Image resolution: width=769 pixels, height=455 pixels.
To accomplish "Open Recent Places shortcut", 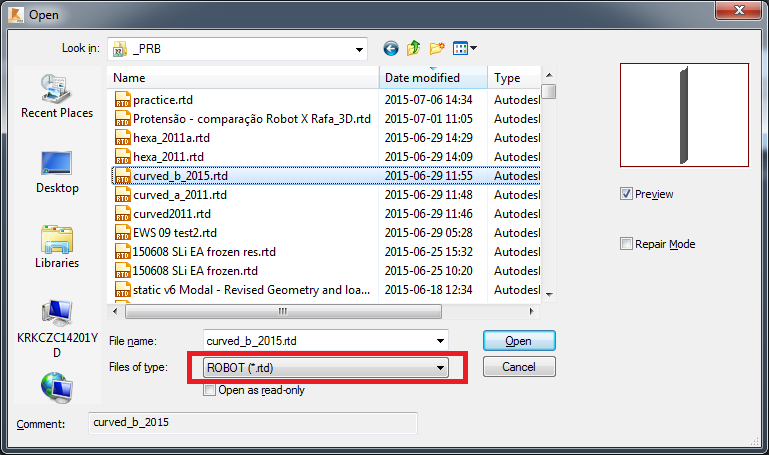I will (57, 97).
